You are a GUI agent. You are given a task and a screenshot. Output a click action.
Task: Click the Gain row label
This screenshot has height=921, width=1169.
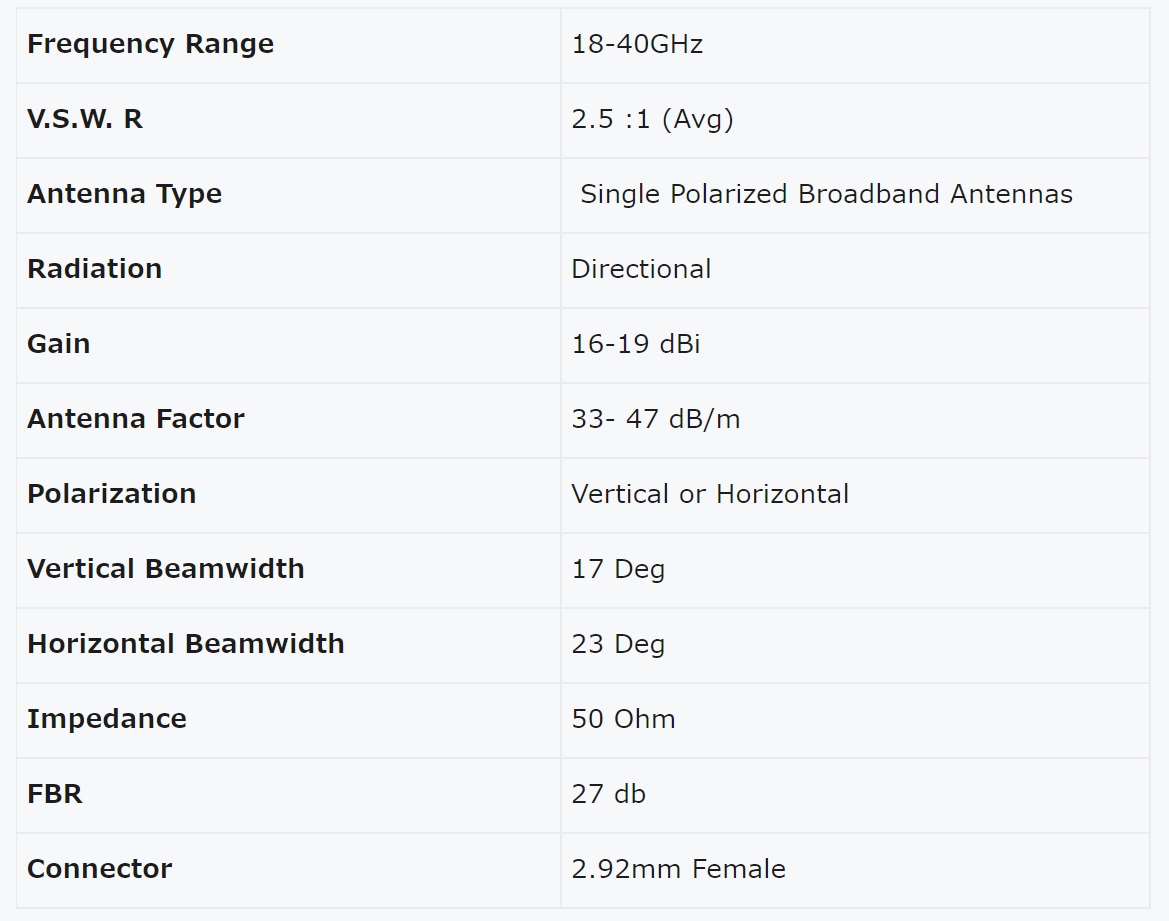click(x=59, y=344)
